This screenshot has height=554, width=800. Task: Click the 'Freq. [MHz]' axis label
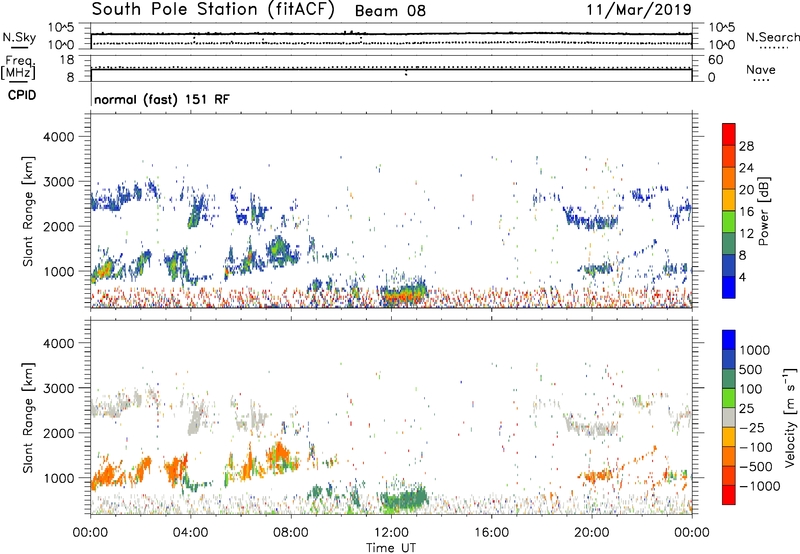click(18, 68)
